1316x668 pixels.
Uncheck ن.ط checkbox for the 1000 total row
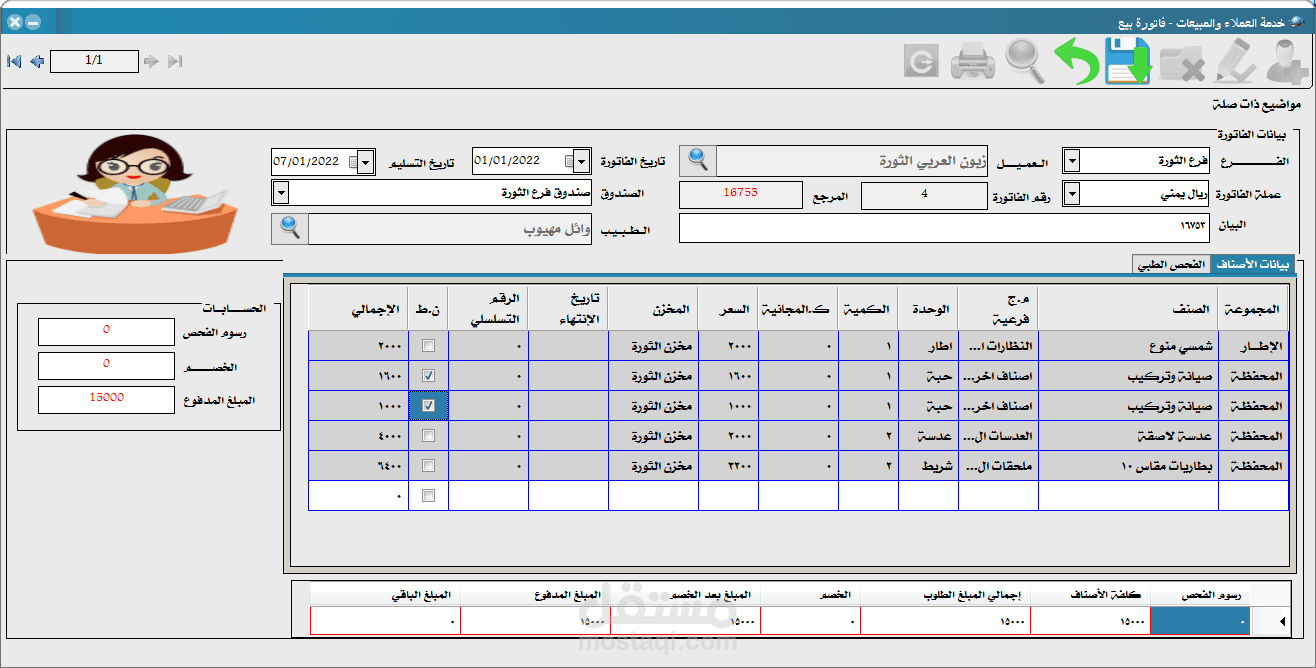tap(428, 406)
